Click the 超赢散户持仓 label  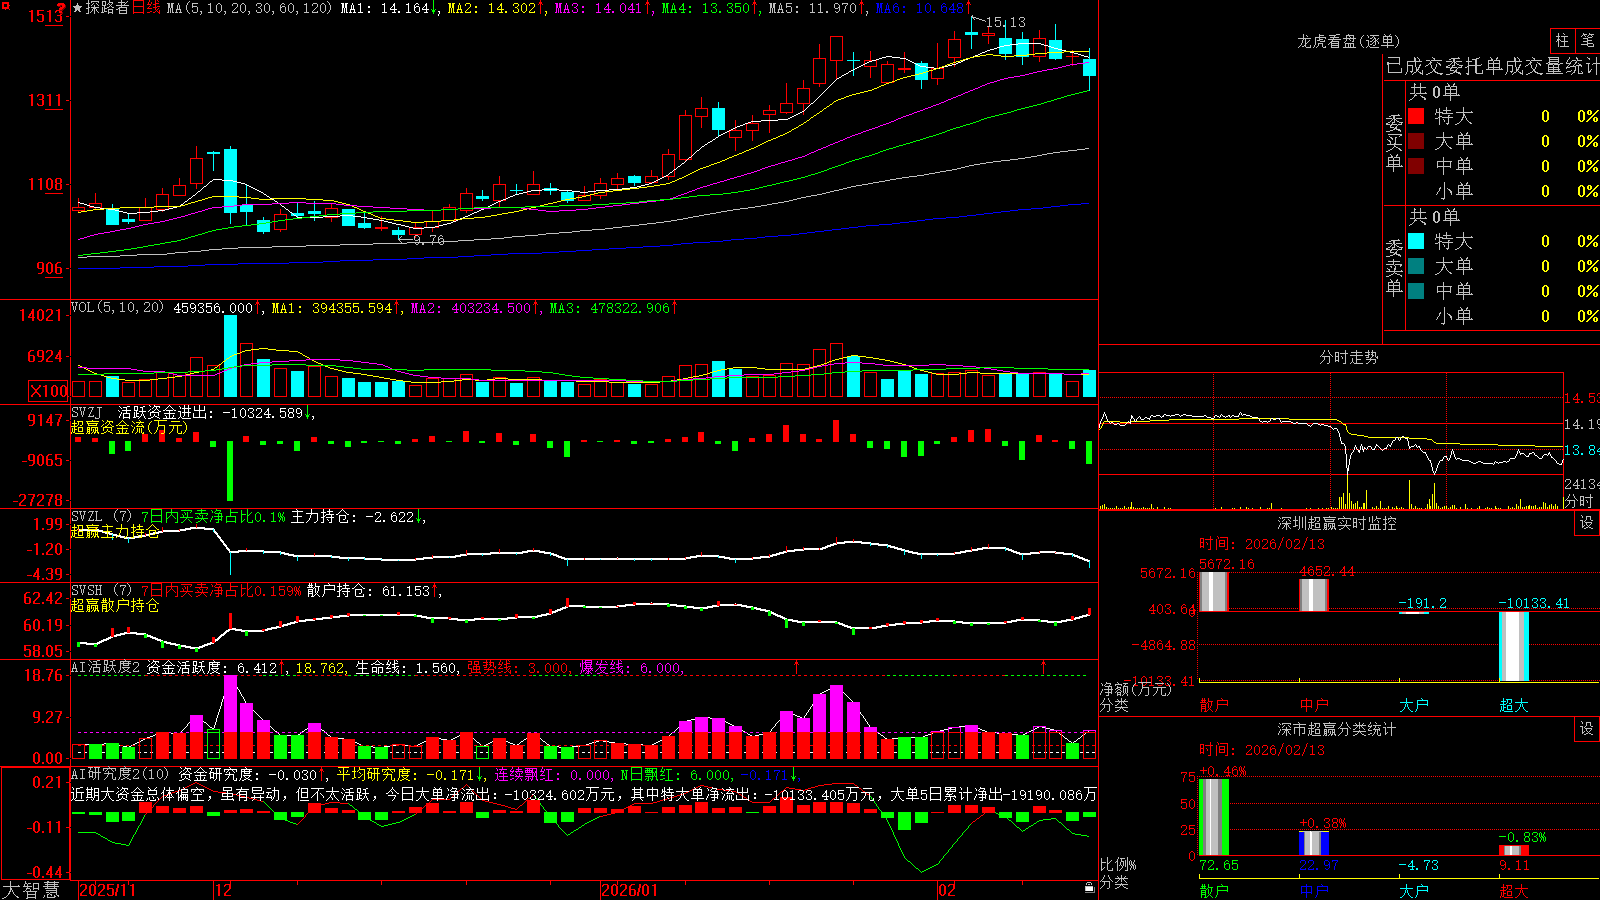(x=115, y=605)
